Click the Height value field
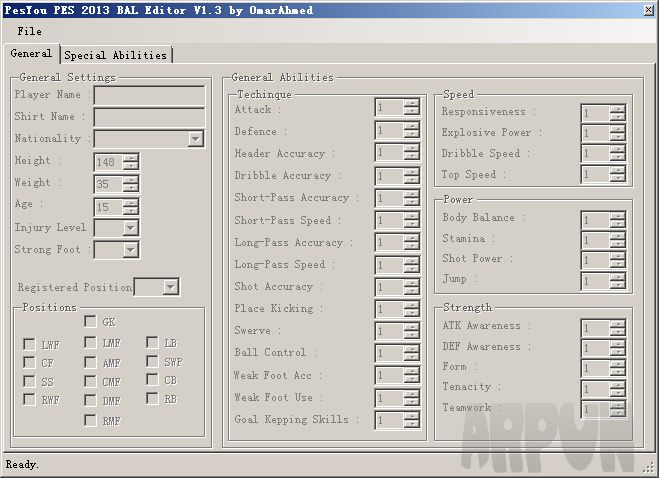Viewport: 659px width, 478px height. click(x=109, y=162)
